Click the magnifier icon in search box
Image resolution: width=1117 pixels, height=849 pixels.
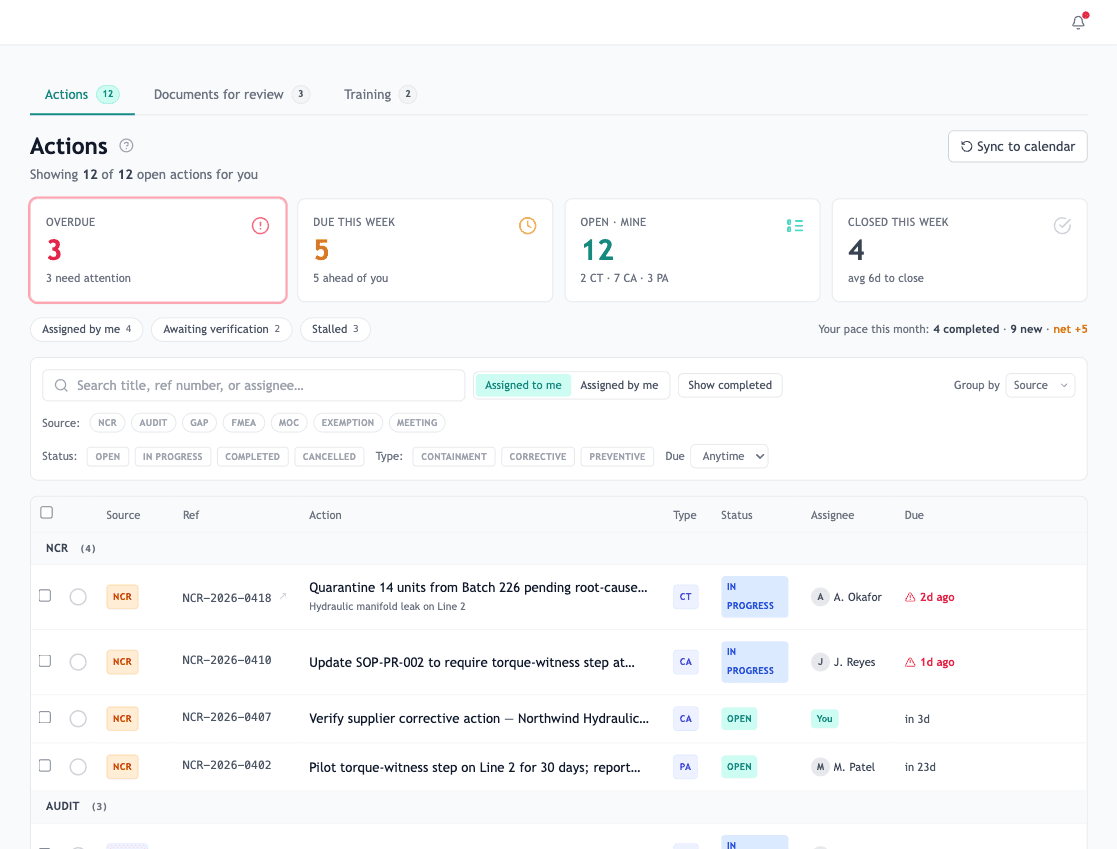pos(61,385)
